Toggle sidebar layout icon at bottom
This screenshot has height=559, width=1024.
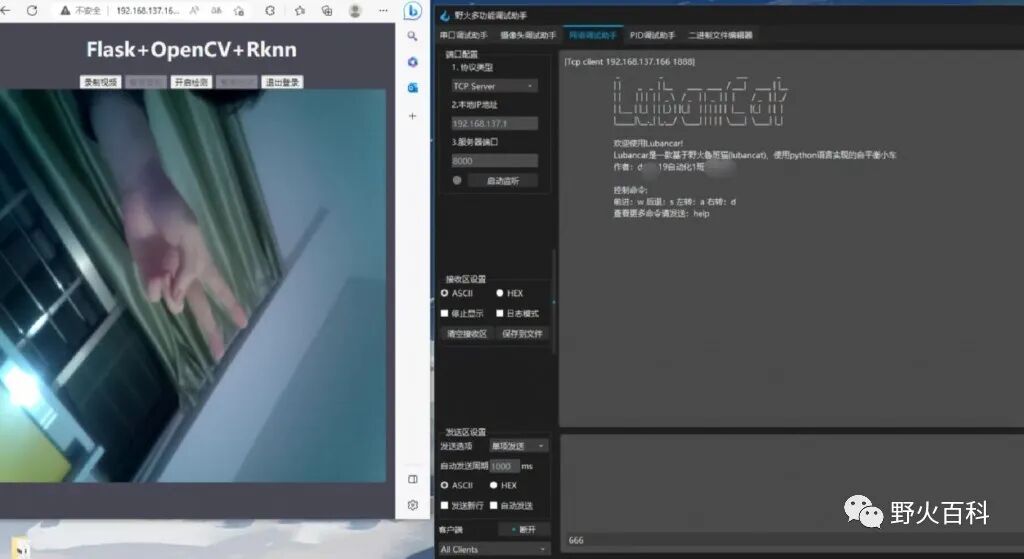(x=413, y=479)
